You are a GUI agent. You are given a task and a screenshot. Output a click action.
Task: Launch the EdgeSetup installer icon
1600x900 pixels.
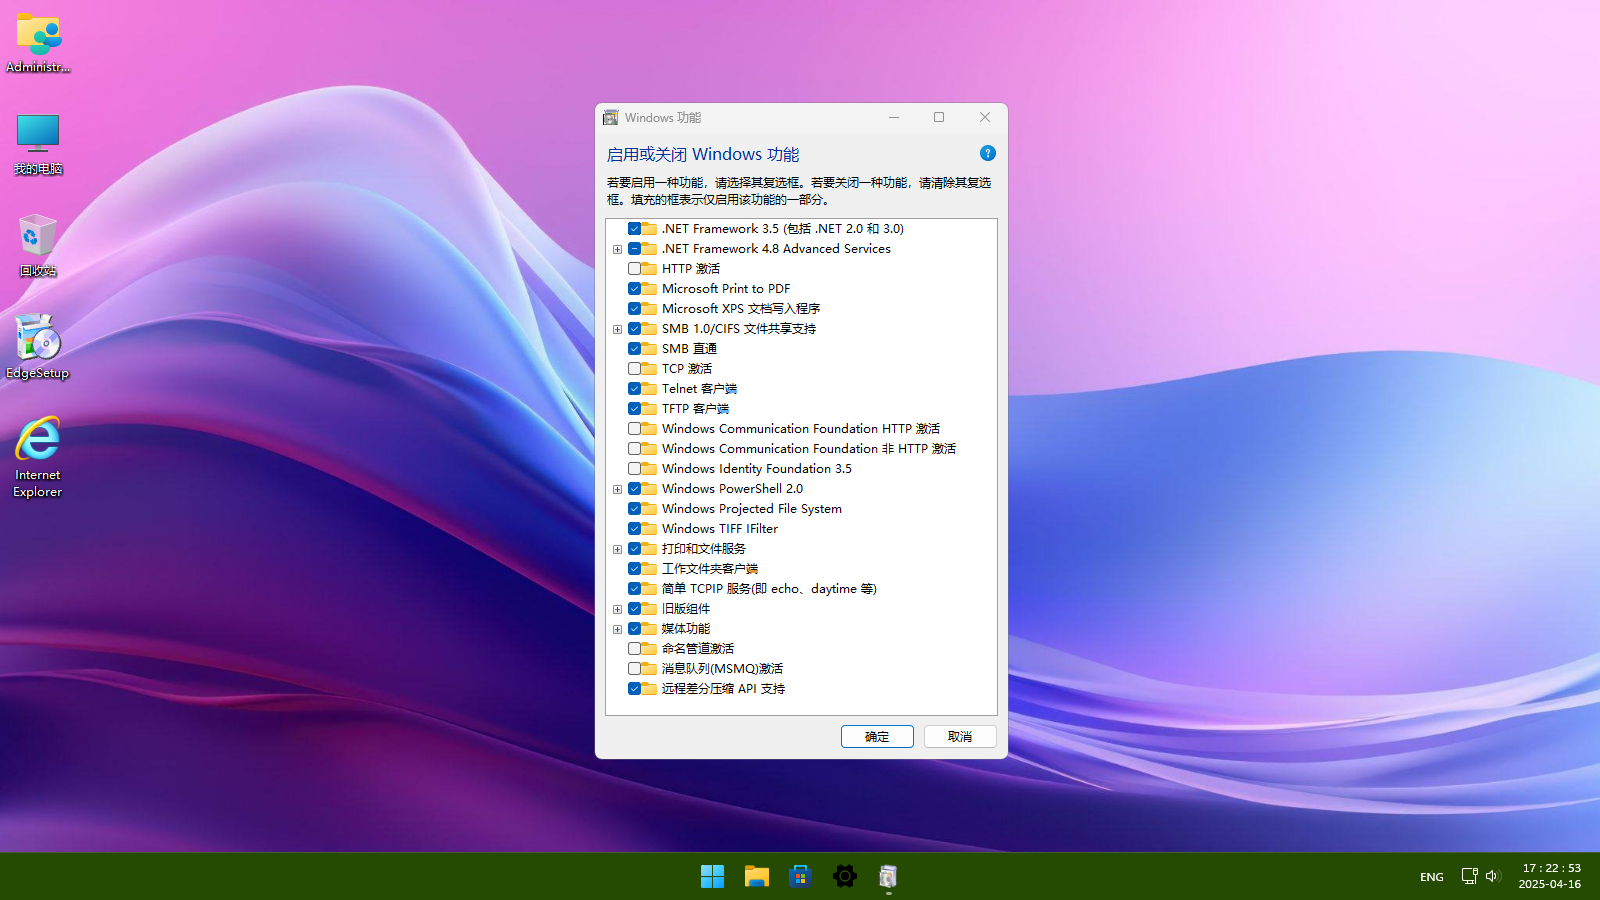38,347
